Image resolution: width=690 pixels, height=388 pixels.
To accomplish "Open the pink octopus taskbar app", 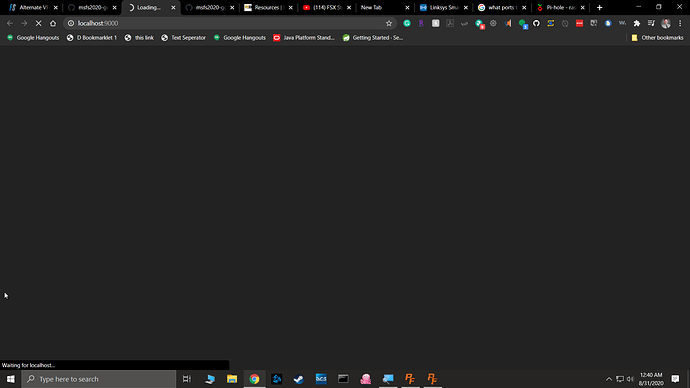I will (366, 379).
